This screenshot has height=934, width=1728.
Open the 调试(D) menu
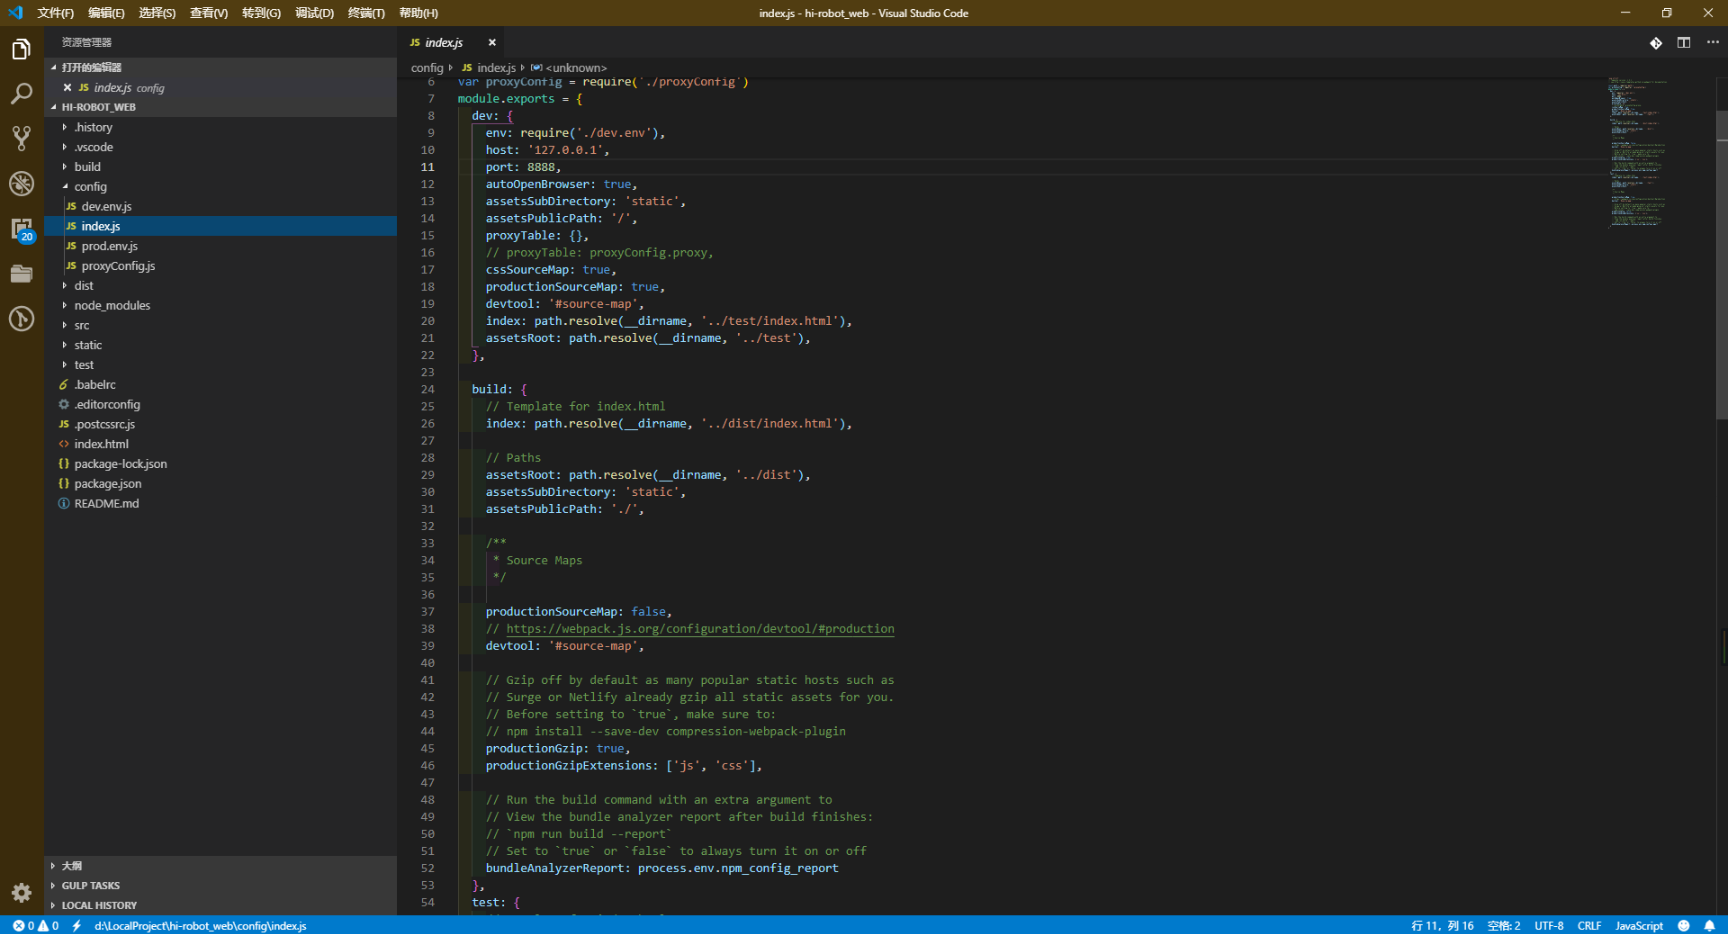(314, 13)
